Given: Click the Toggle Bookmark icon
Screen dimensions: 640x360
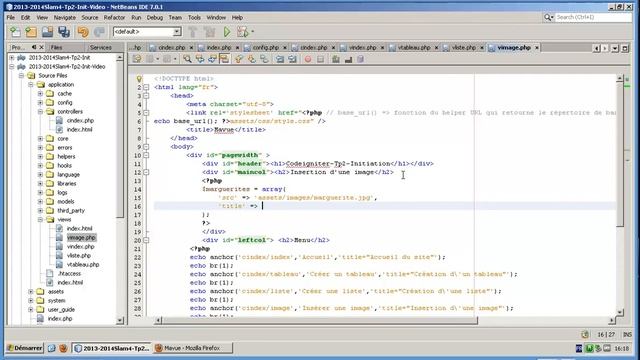Looking at the screenshot, I should pos(264,59).
